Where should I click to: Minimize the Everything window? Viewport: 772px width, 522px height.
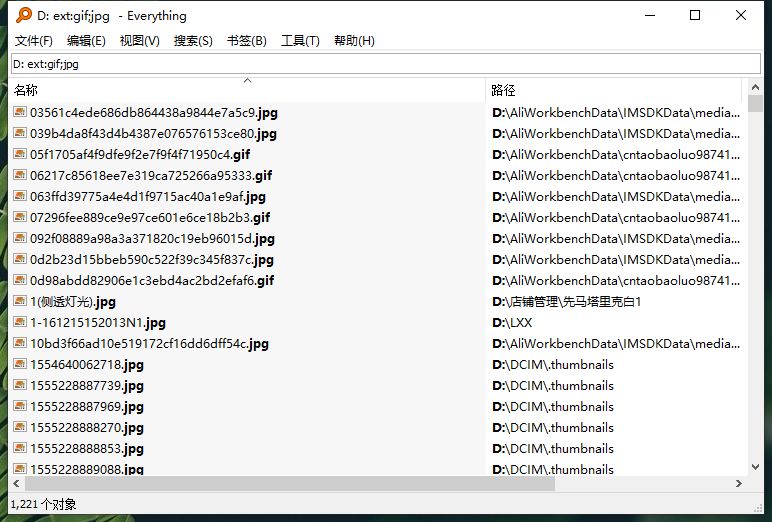pos(650,15)
